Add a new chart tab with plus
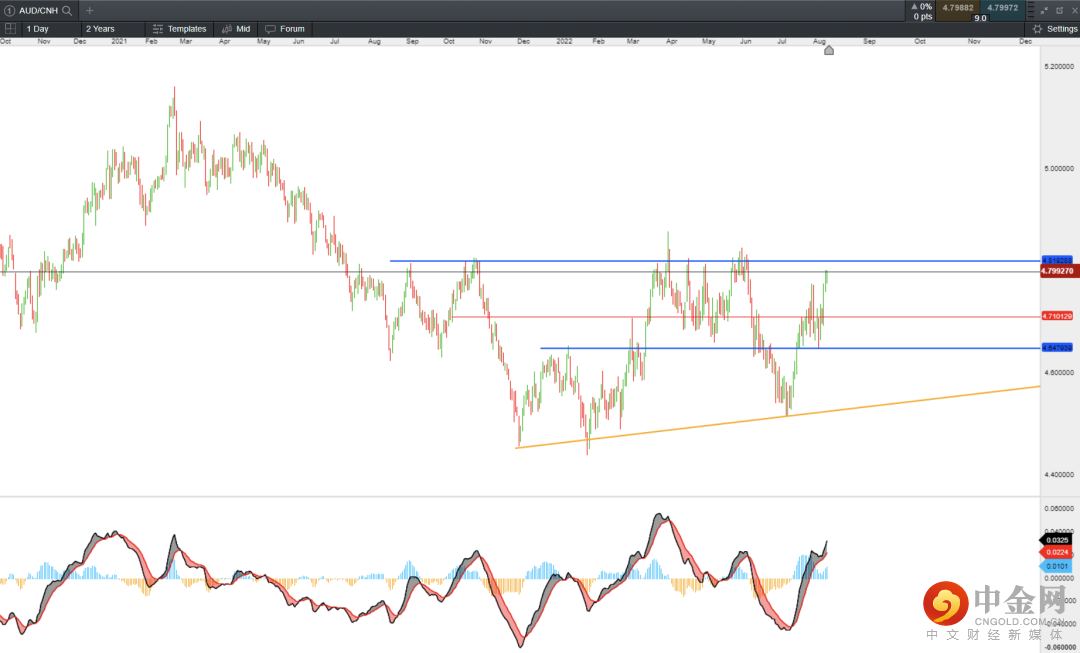 coord(89,10)
